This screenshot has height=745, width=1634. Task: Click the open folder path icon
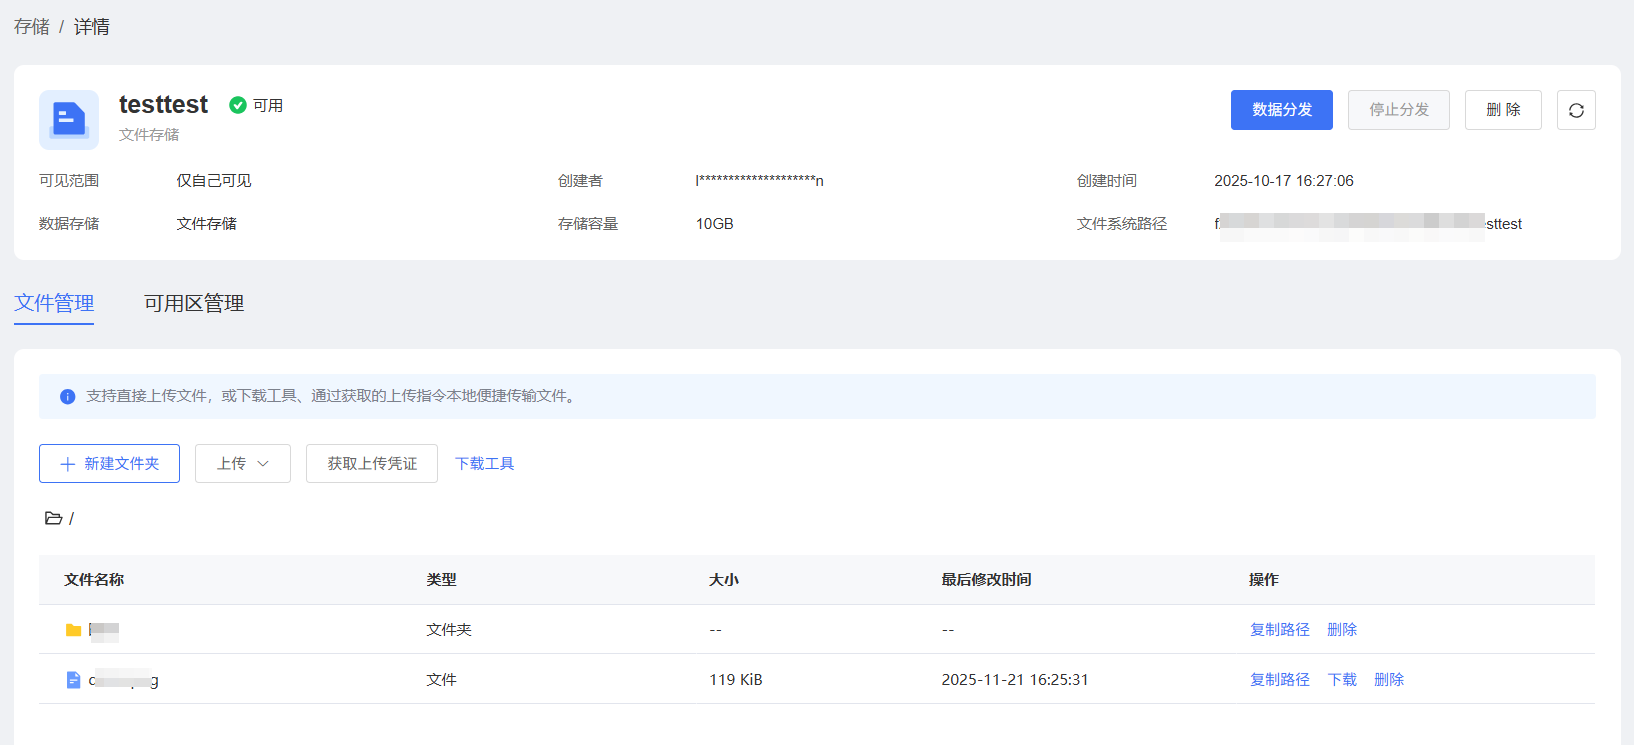[x=53, y=518]
